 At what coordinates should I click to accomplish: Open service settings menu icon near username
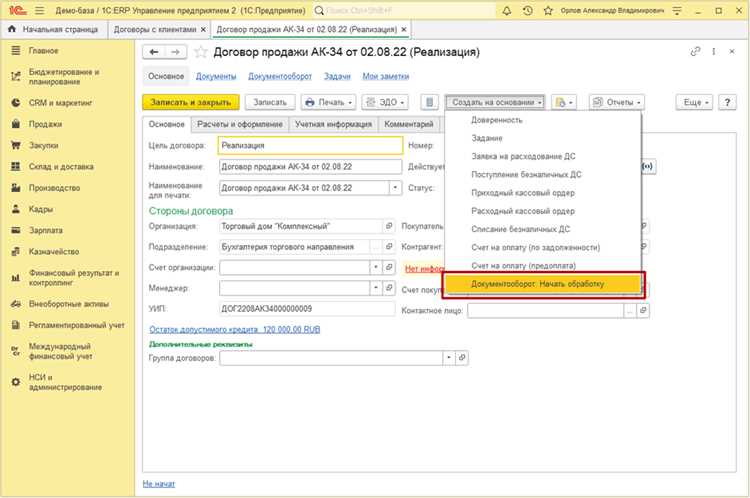pyautogui.click(x=677, y=10)
